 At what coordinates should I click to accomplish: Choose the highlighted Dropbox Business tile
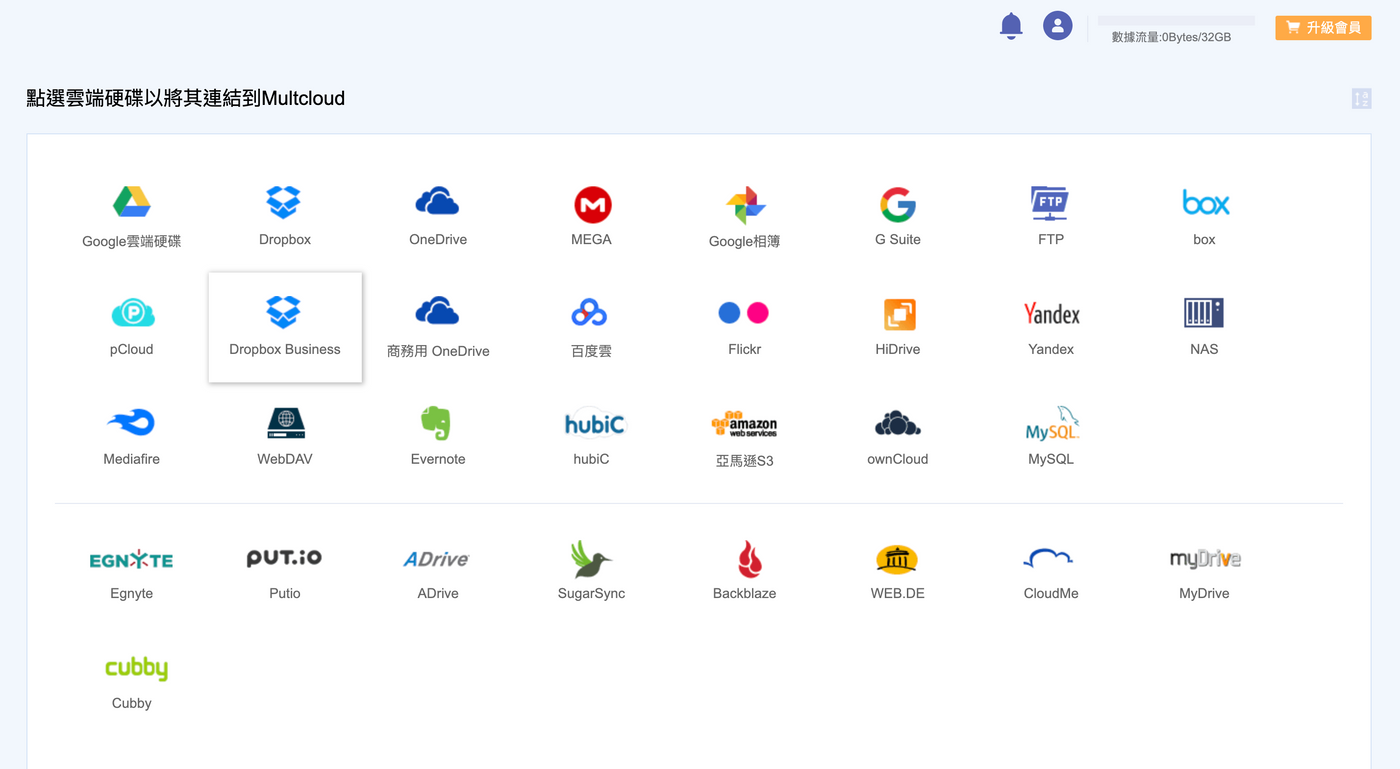click(x=285, y=327)
